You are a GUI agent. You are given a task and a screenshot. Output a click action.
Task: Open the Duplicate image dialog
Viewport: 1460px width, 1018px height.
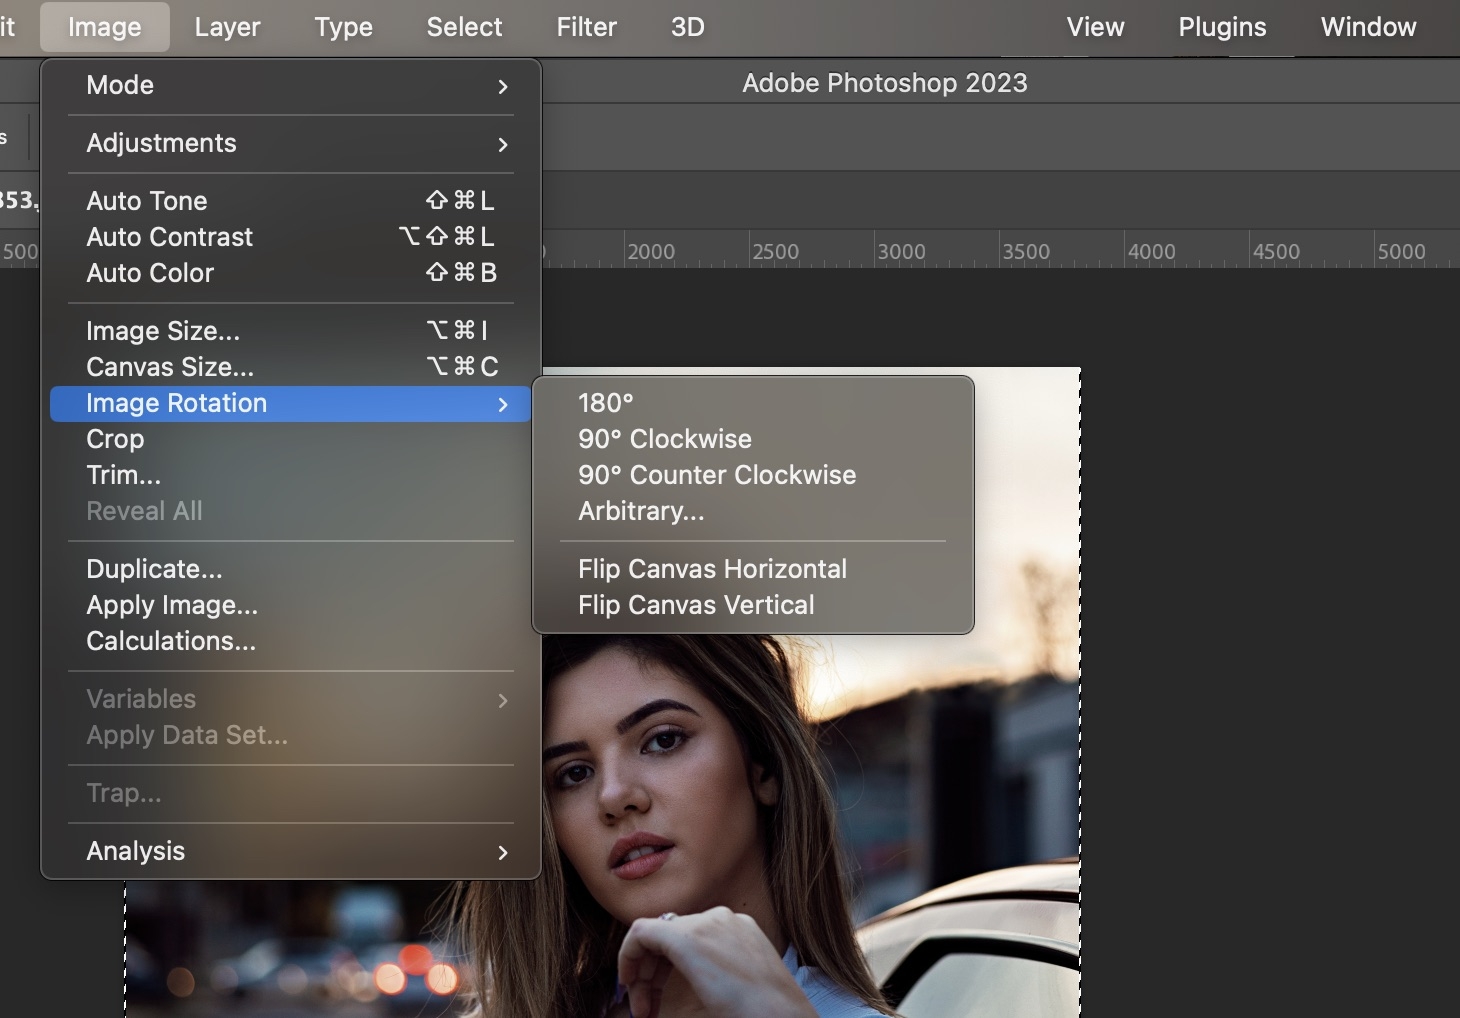[155, 568]
